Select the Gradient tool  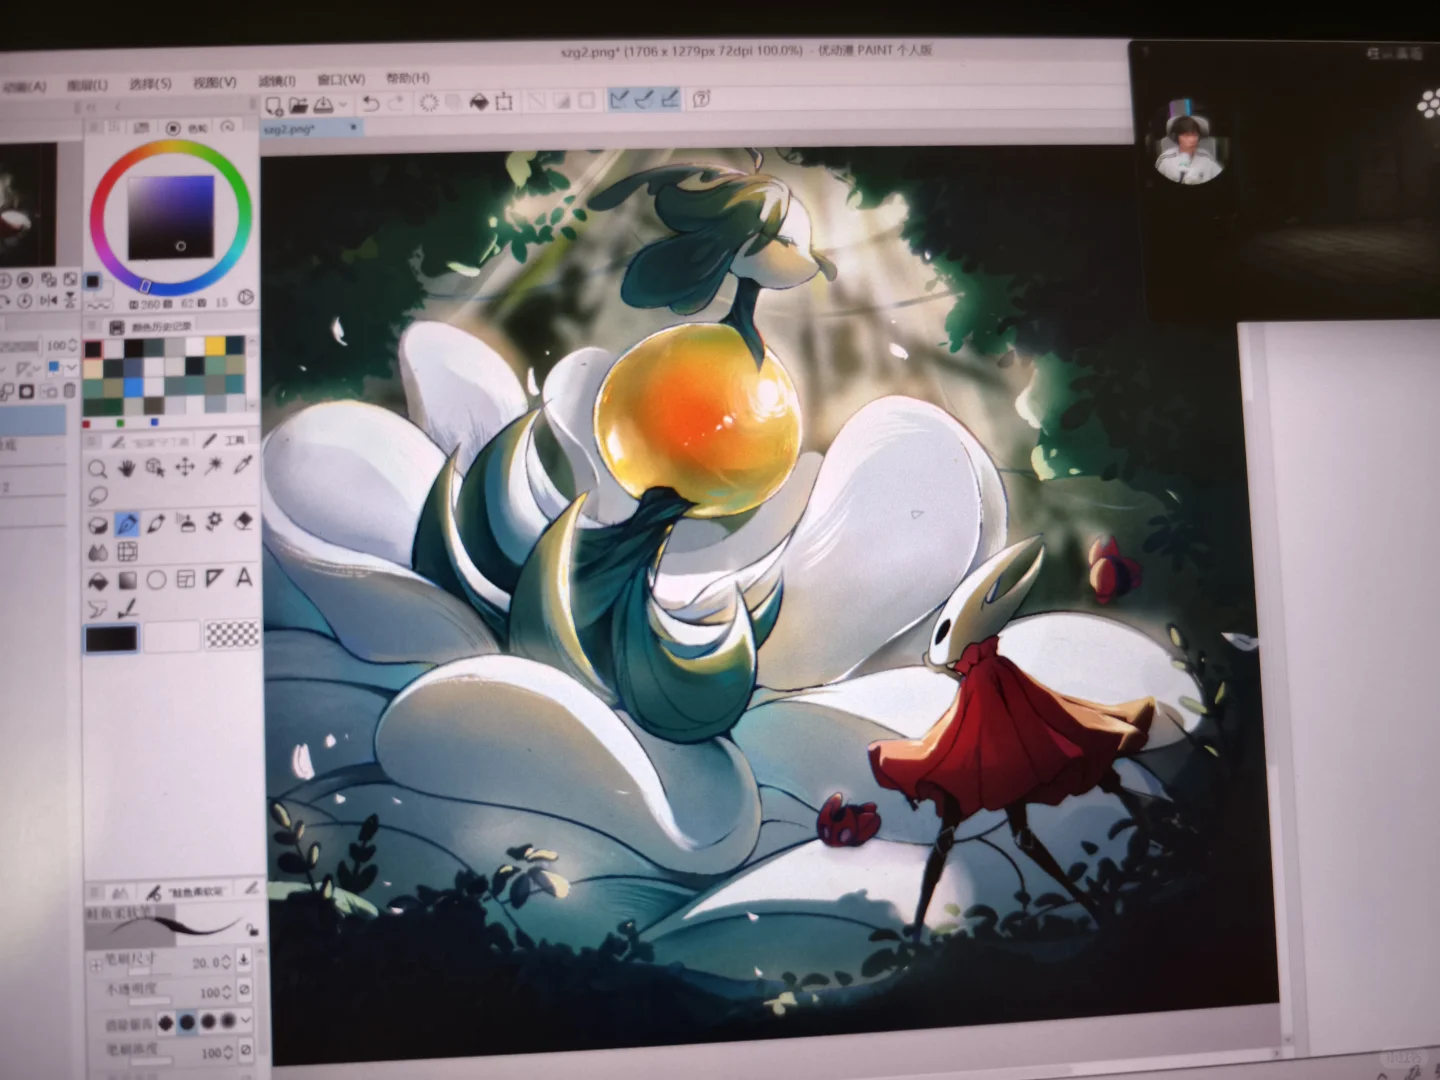pos(127,580)
